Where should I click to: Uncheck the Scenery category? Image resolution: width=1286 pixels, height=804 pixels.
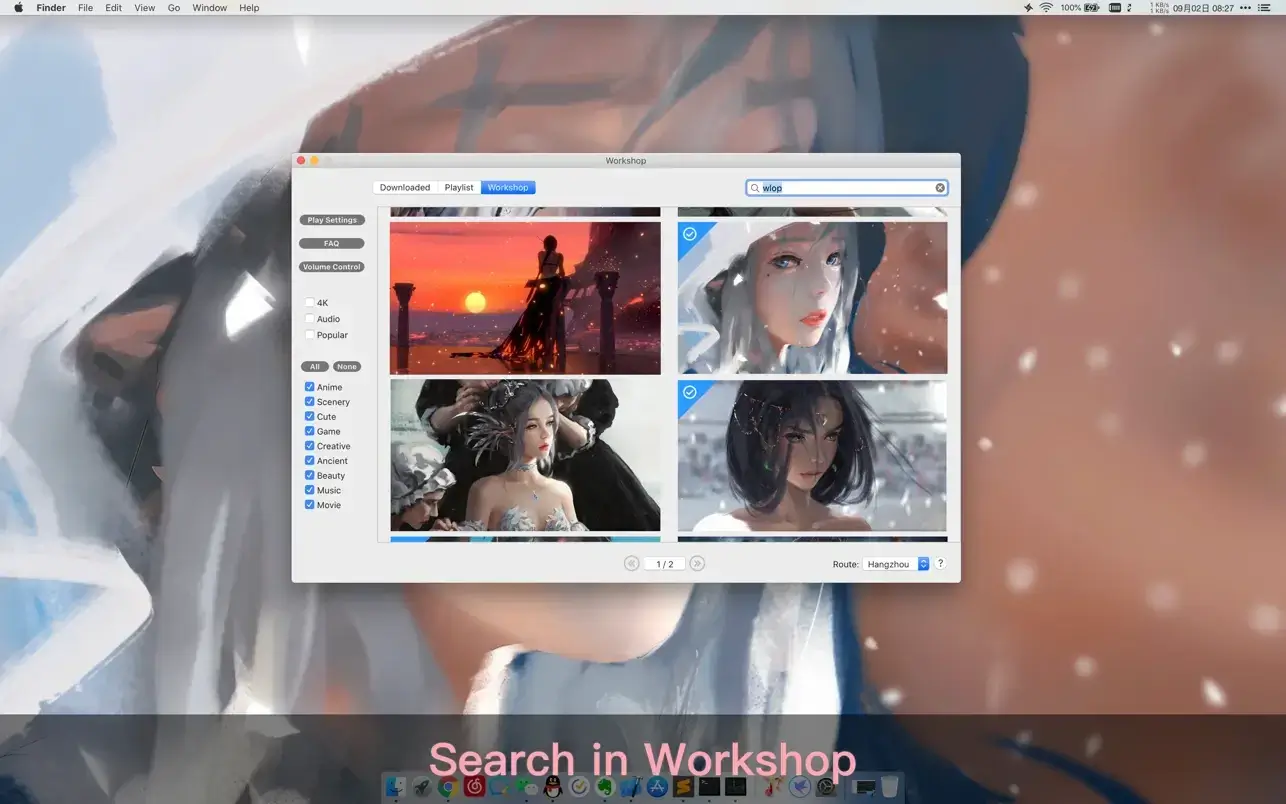coord(309,401)
